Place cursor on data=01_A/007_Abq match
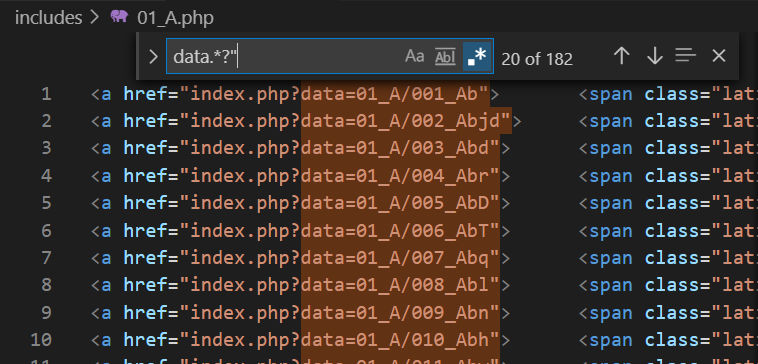The height and width of the screenshot is (364, 758). (400, 258)
